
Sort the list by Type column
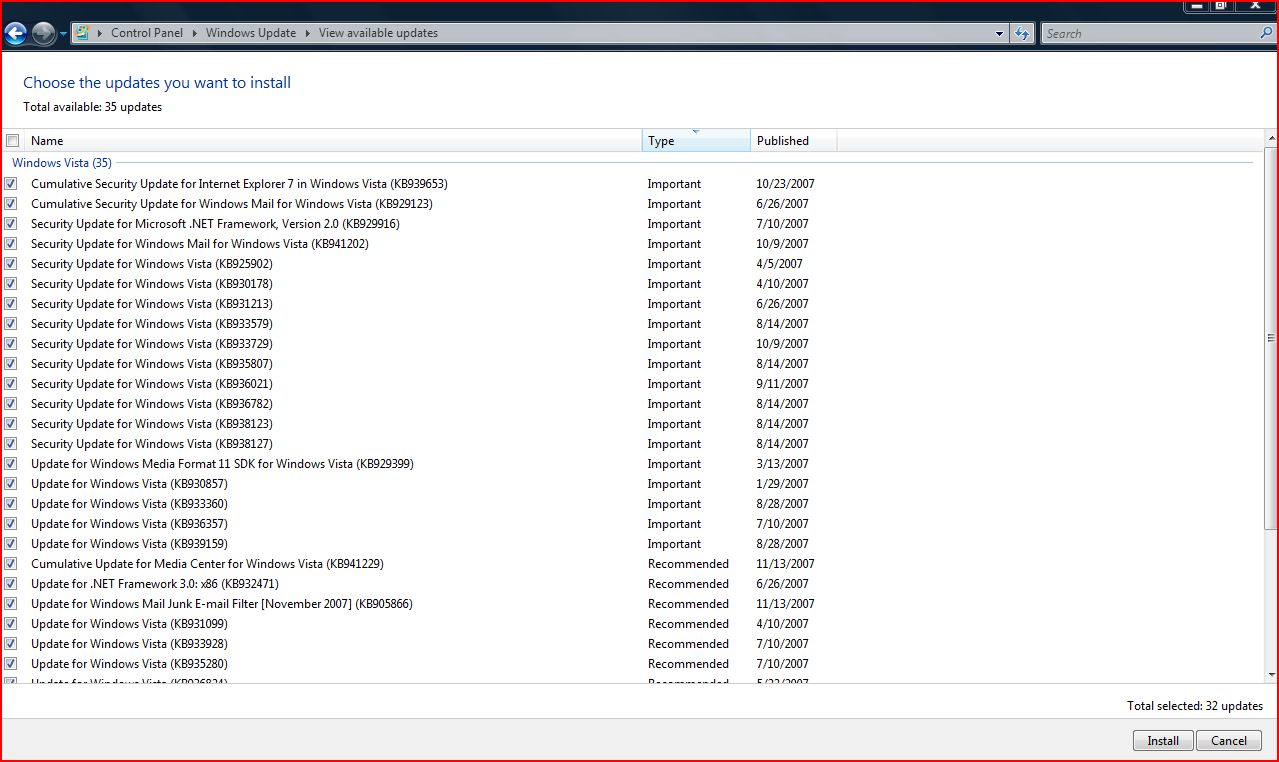[x=696, y=141]
